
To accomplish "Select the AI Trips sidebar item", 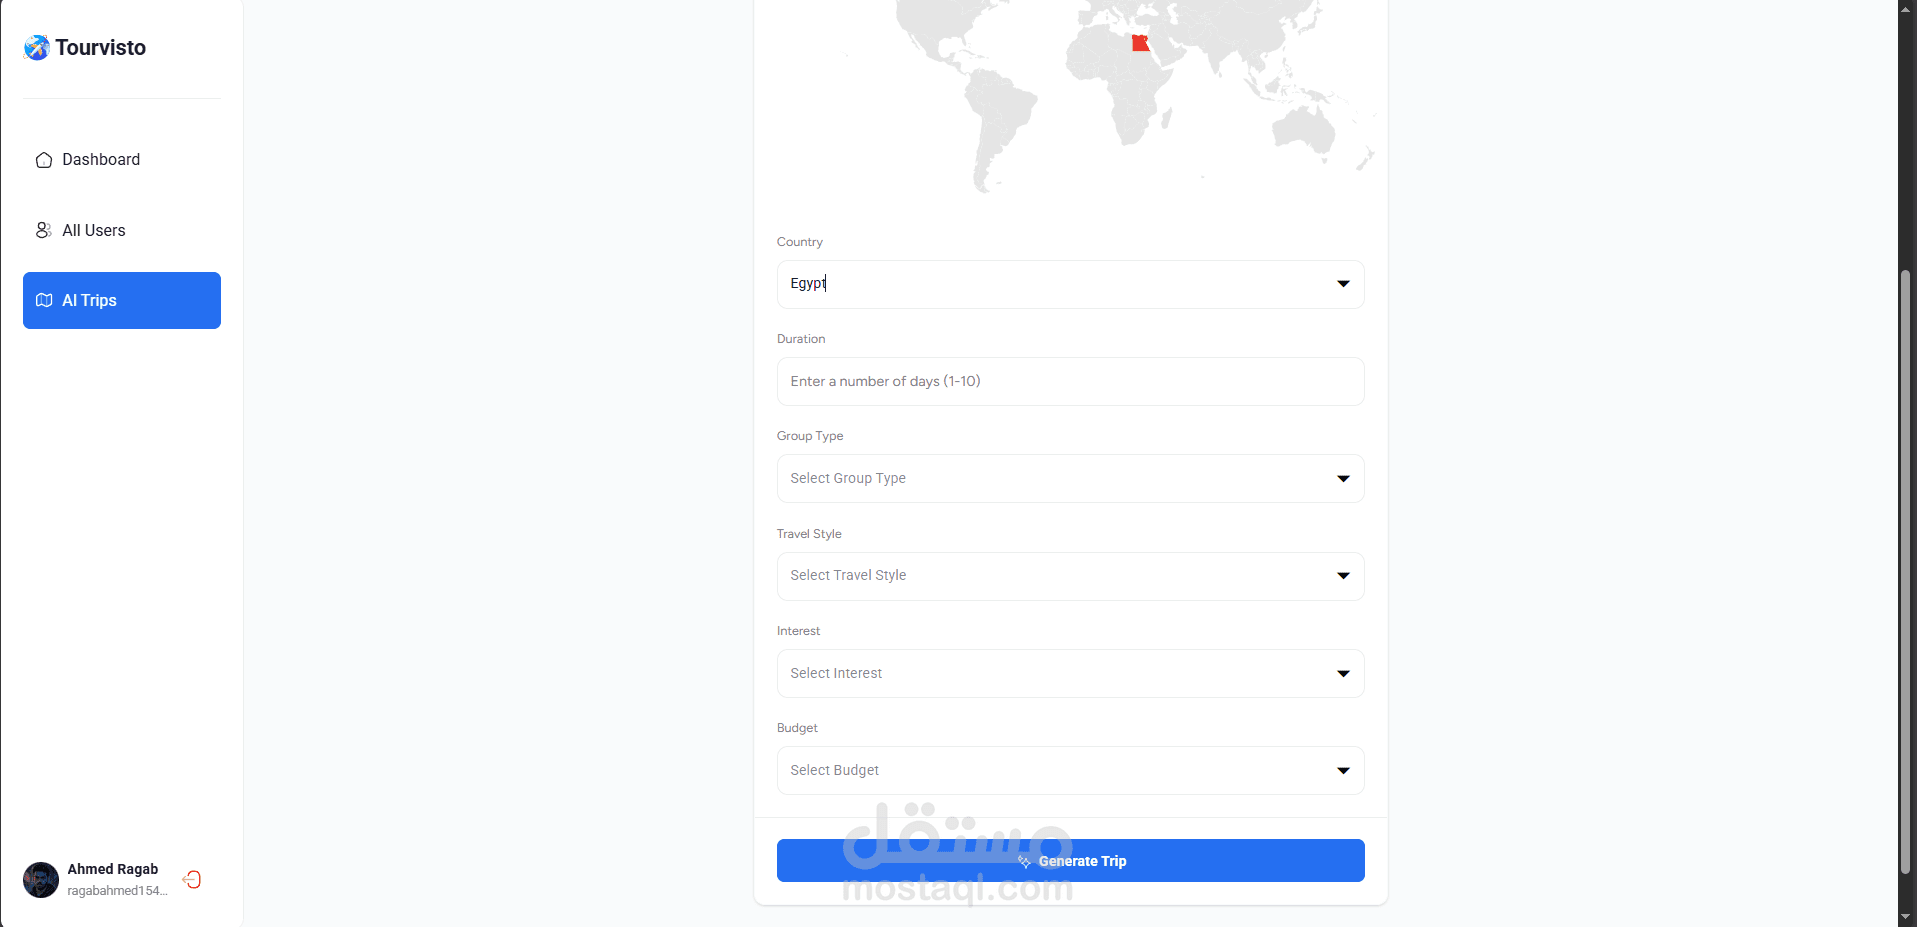I will [x=122, y=300].
